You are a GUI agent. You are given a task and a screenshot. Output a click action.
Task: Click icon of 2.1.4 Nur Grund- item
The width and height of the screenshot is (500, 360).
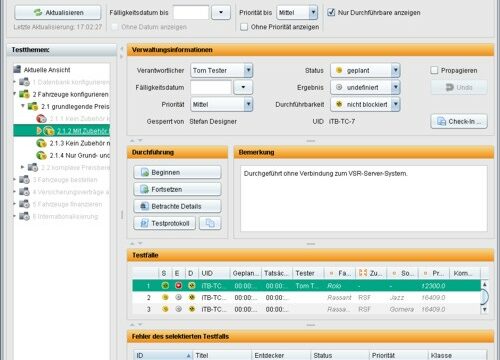[x=41, y=155]
